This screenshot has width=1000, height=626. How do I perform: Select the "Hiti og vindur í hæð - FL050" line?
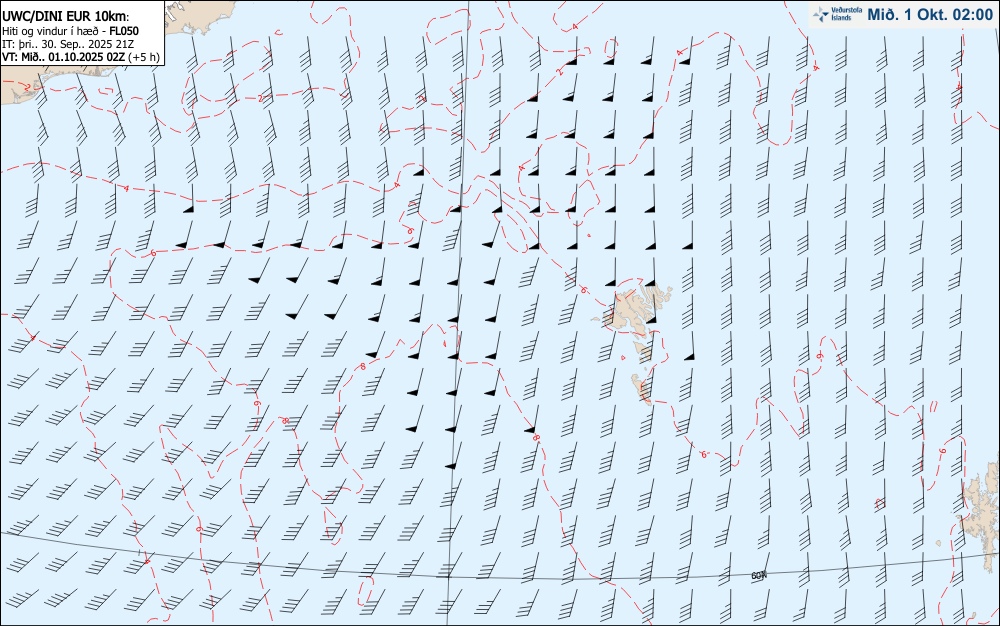click(70, 31)
